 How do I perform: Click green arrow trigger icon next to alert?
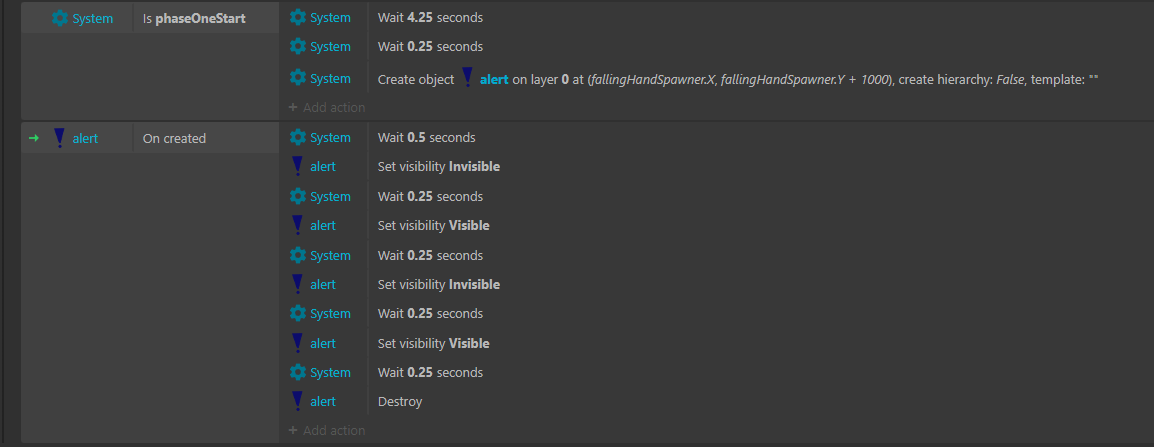tap(33, 138)
